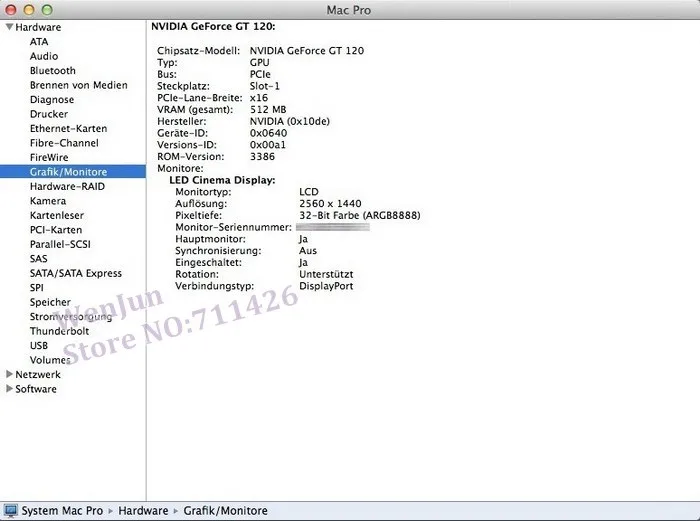This screenshot has height=521, width=700.
Task: Open the Hardware-RAID entry
Action: click(x=67, y=186)
